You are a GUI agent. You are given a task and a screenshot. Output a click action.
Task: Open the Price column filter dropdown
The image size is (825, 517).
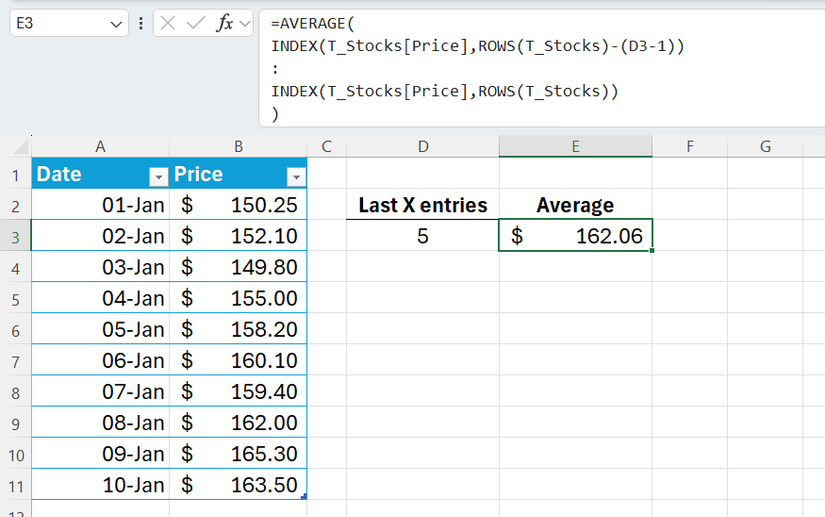(x=295, y=176)
